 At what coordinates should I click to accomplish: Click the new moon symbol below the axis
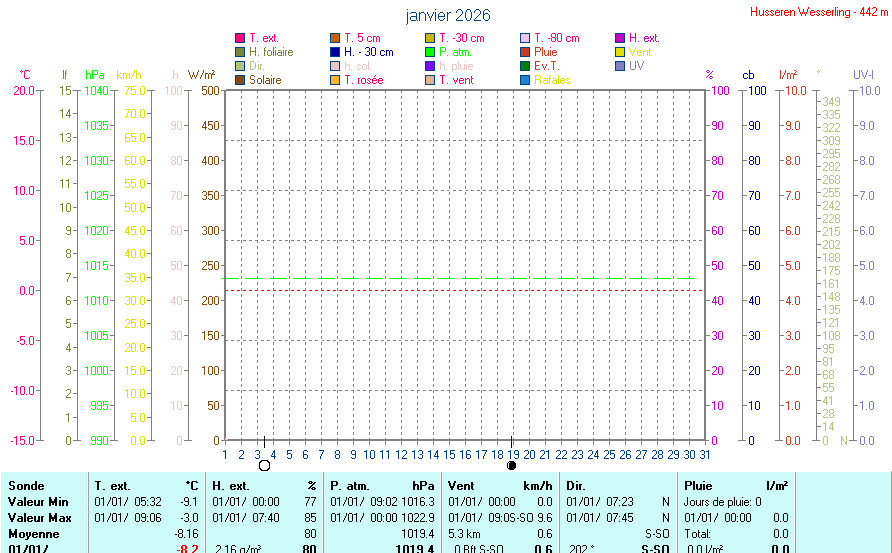pyautogui.click(x=512, y=465)
